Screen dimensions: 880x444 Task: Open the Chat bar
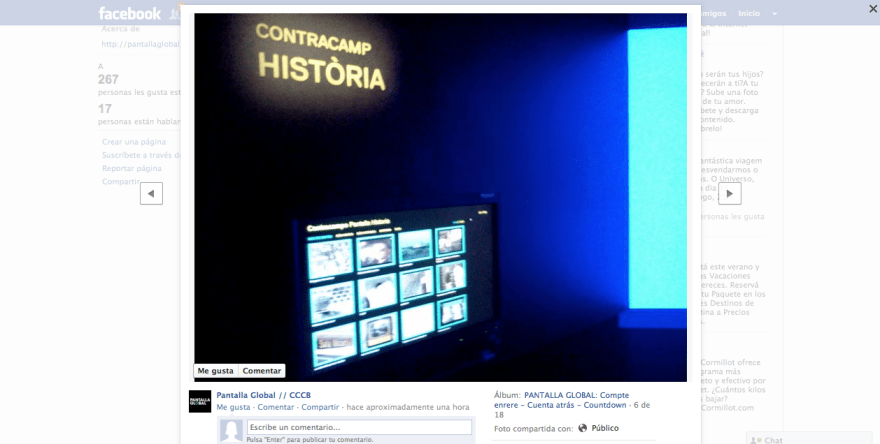coord(768,439)
